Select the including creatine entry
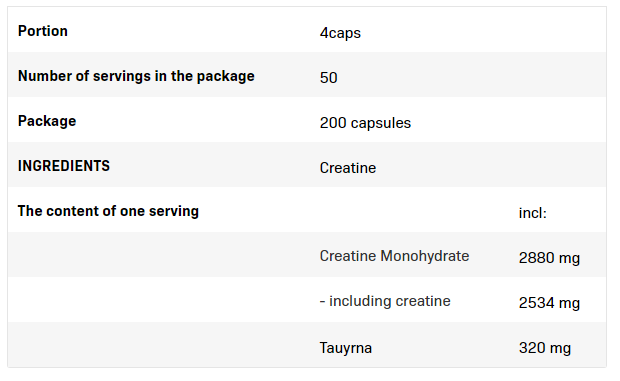 (x=385, y=301)
